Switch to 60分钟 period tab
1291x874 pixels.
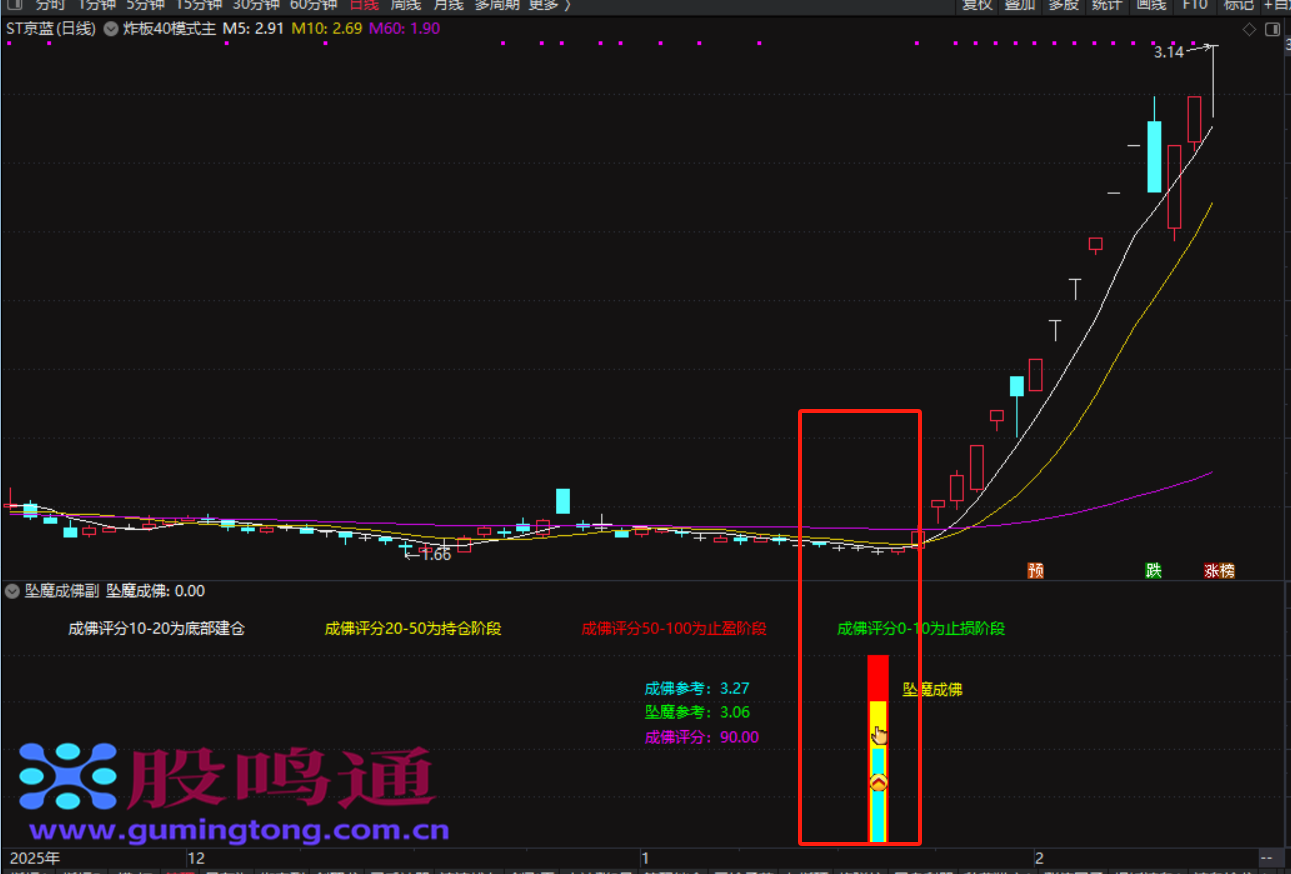pyautogui.click(x=313, y=5)
